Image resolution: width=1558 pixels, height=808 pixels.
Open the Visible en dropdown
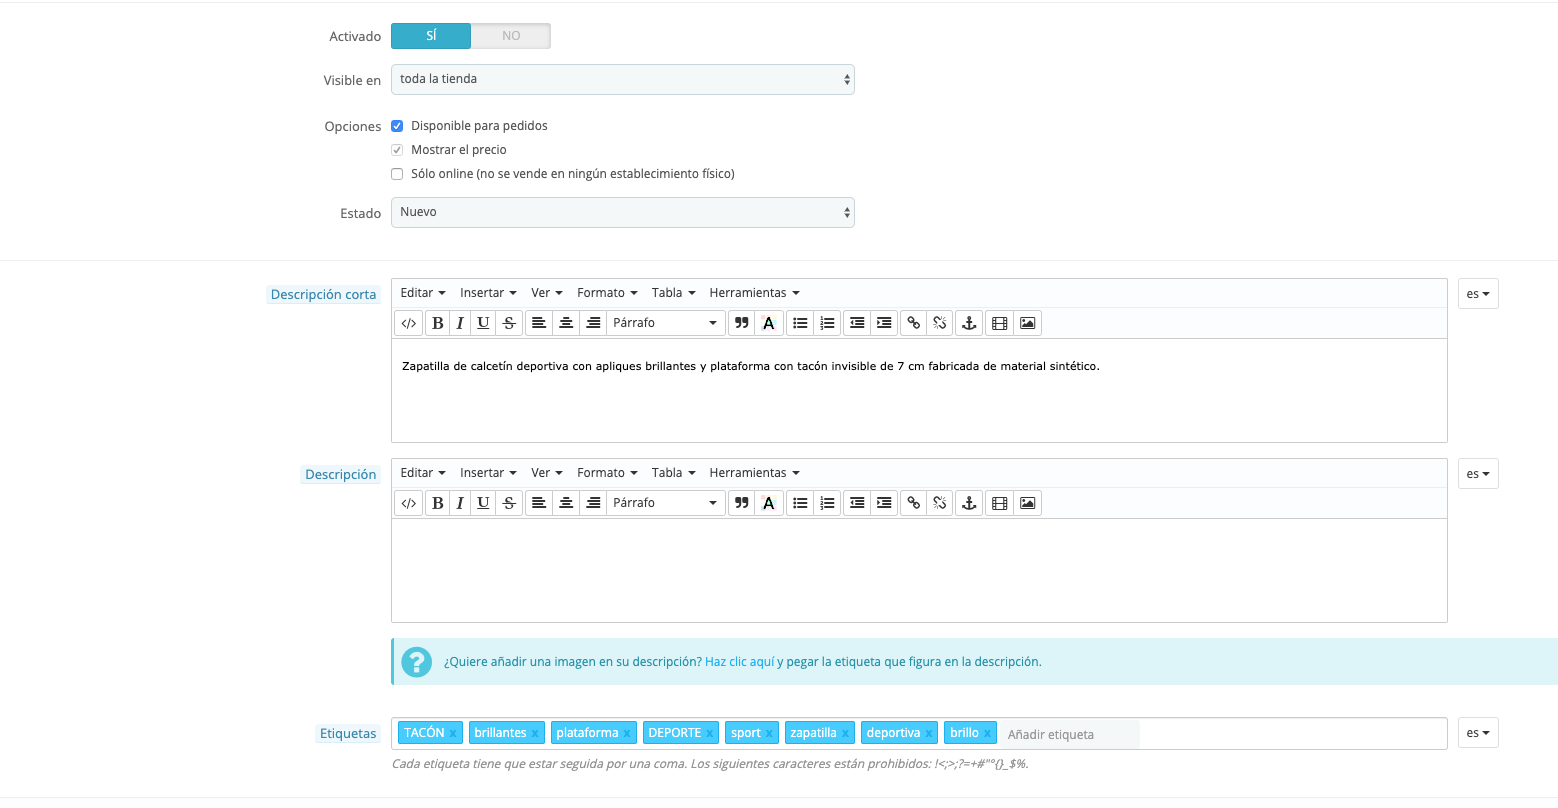click(623, 80)
